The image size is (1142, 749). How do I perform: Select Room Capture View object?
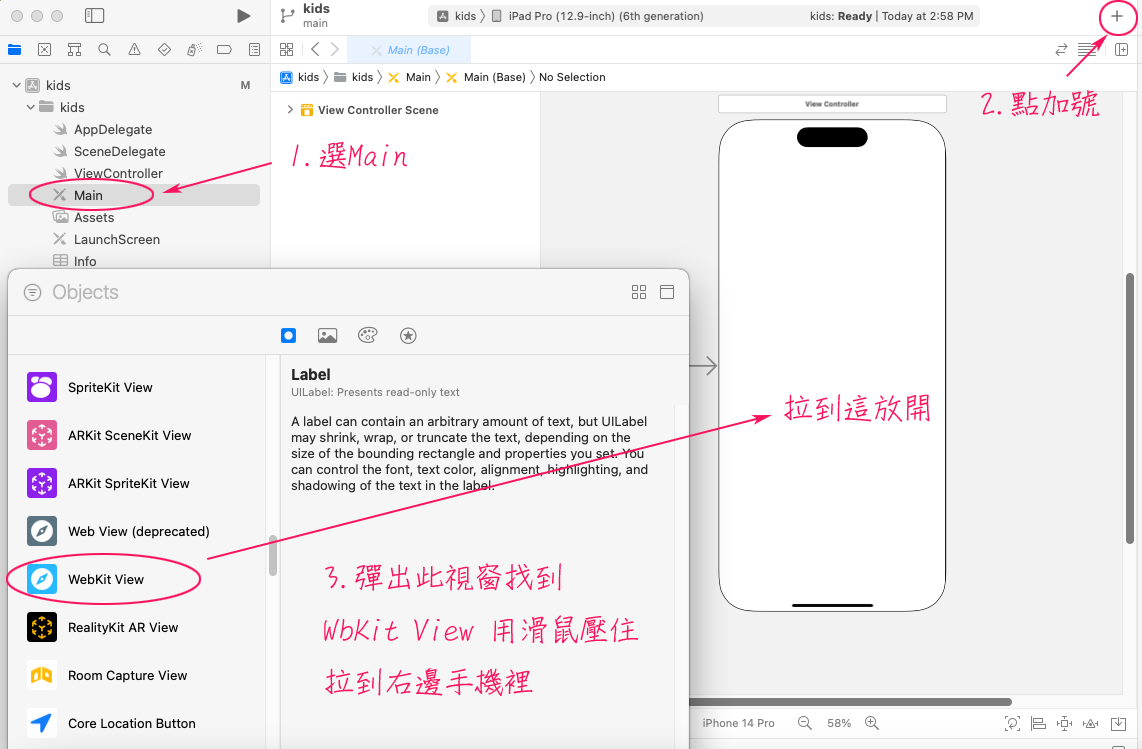click(x=137, y=676)
